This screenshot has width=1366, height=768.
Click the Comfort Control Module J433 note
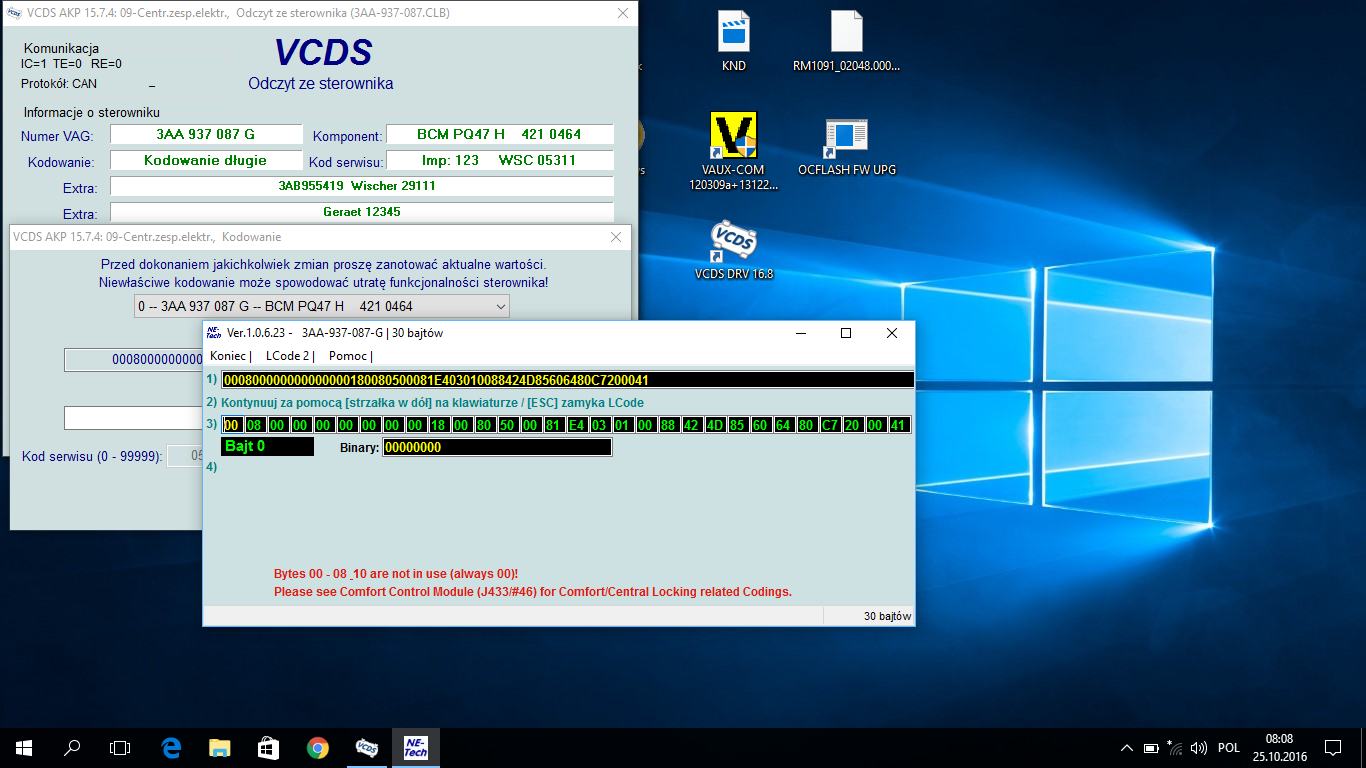pyautogui.click(x=533, y=592)
